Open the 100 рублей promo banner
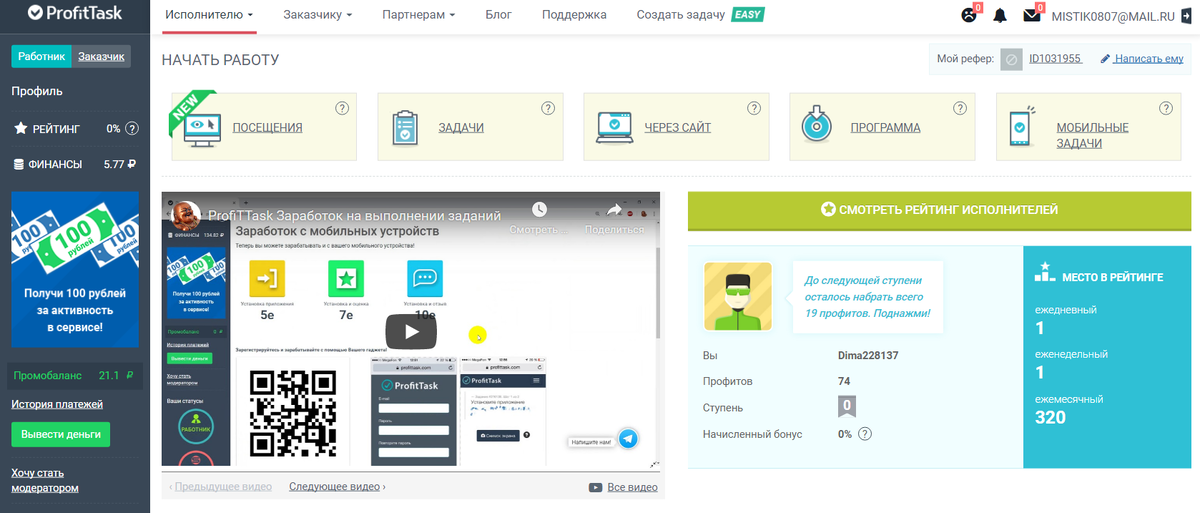Image resolution: width=1200 pixels, height=513 pixels. (x=75, y=269)
